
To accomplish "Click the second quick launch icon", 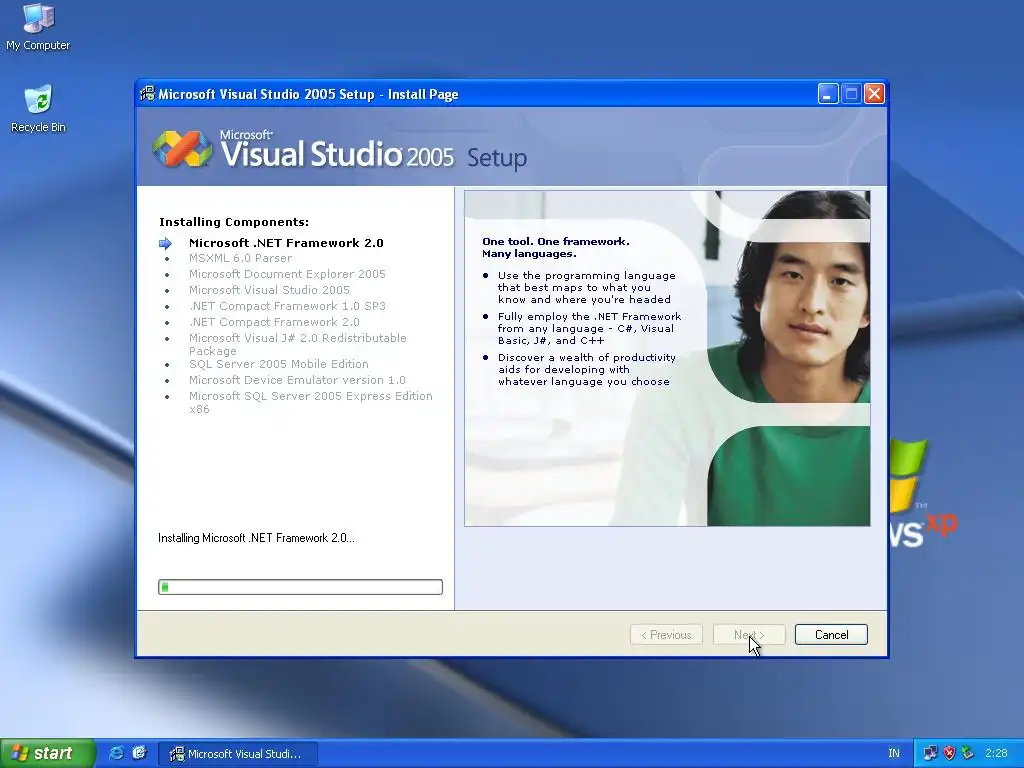I will coord(139,753).
